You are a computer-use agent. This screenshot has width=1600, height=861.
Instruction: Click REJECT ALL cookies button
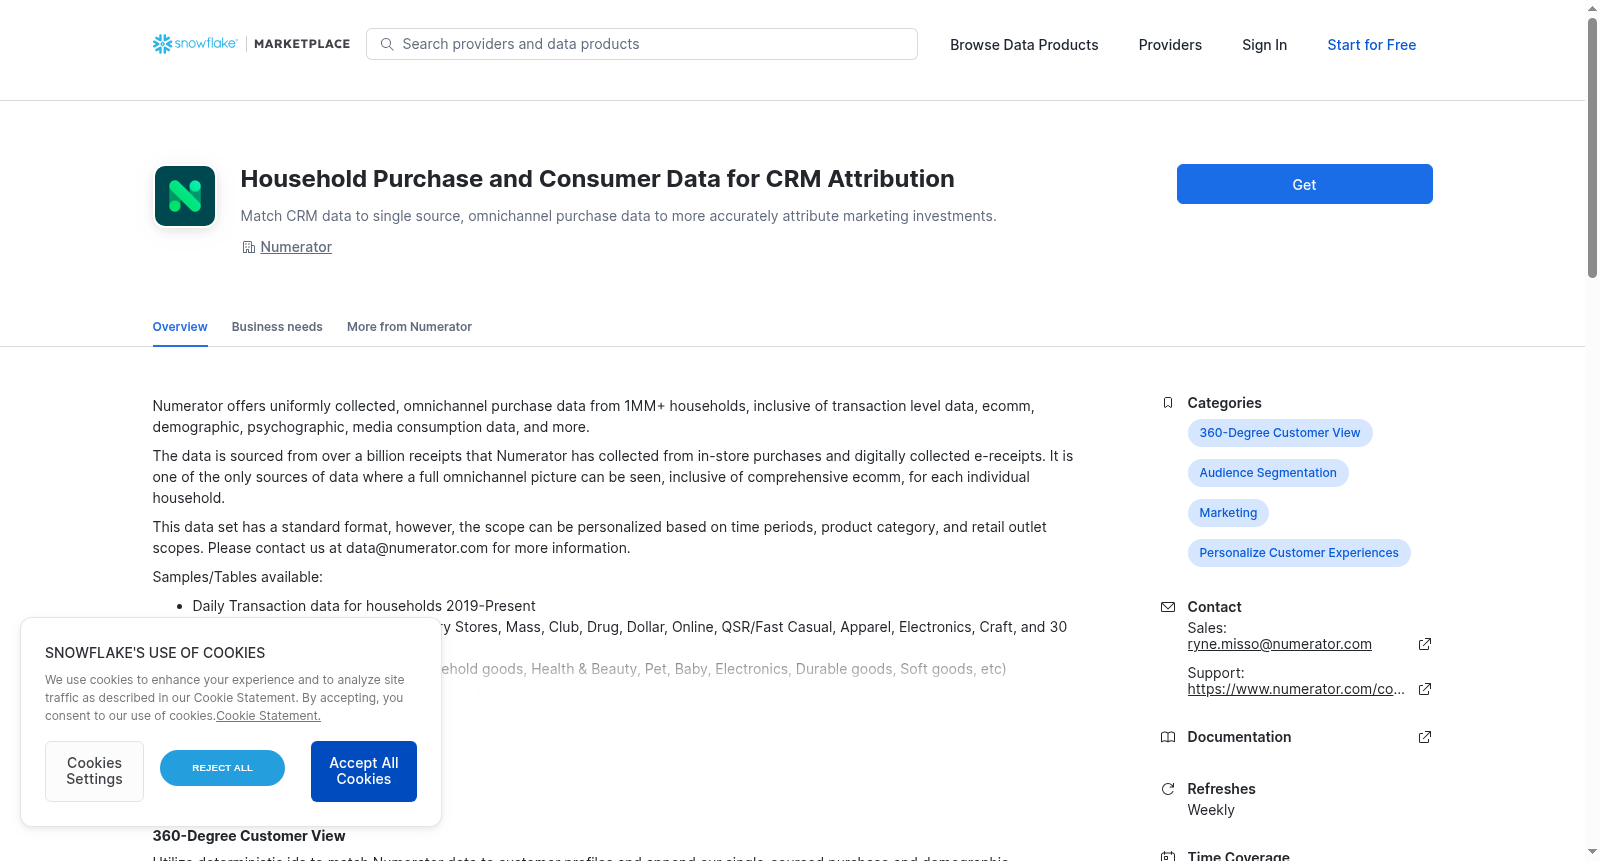222,768
